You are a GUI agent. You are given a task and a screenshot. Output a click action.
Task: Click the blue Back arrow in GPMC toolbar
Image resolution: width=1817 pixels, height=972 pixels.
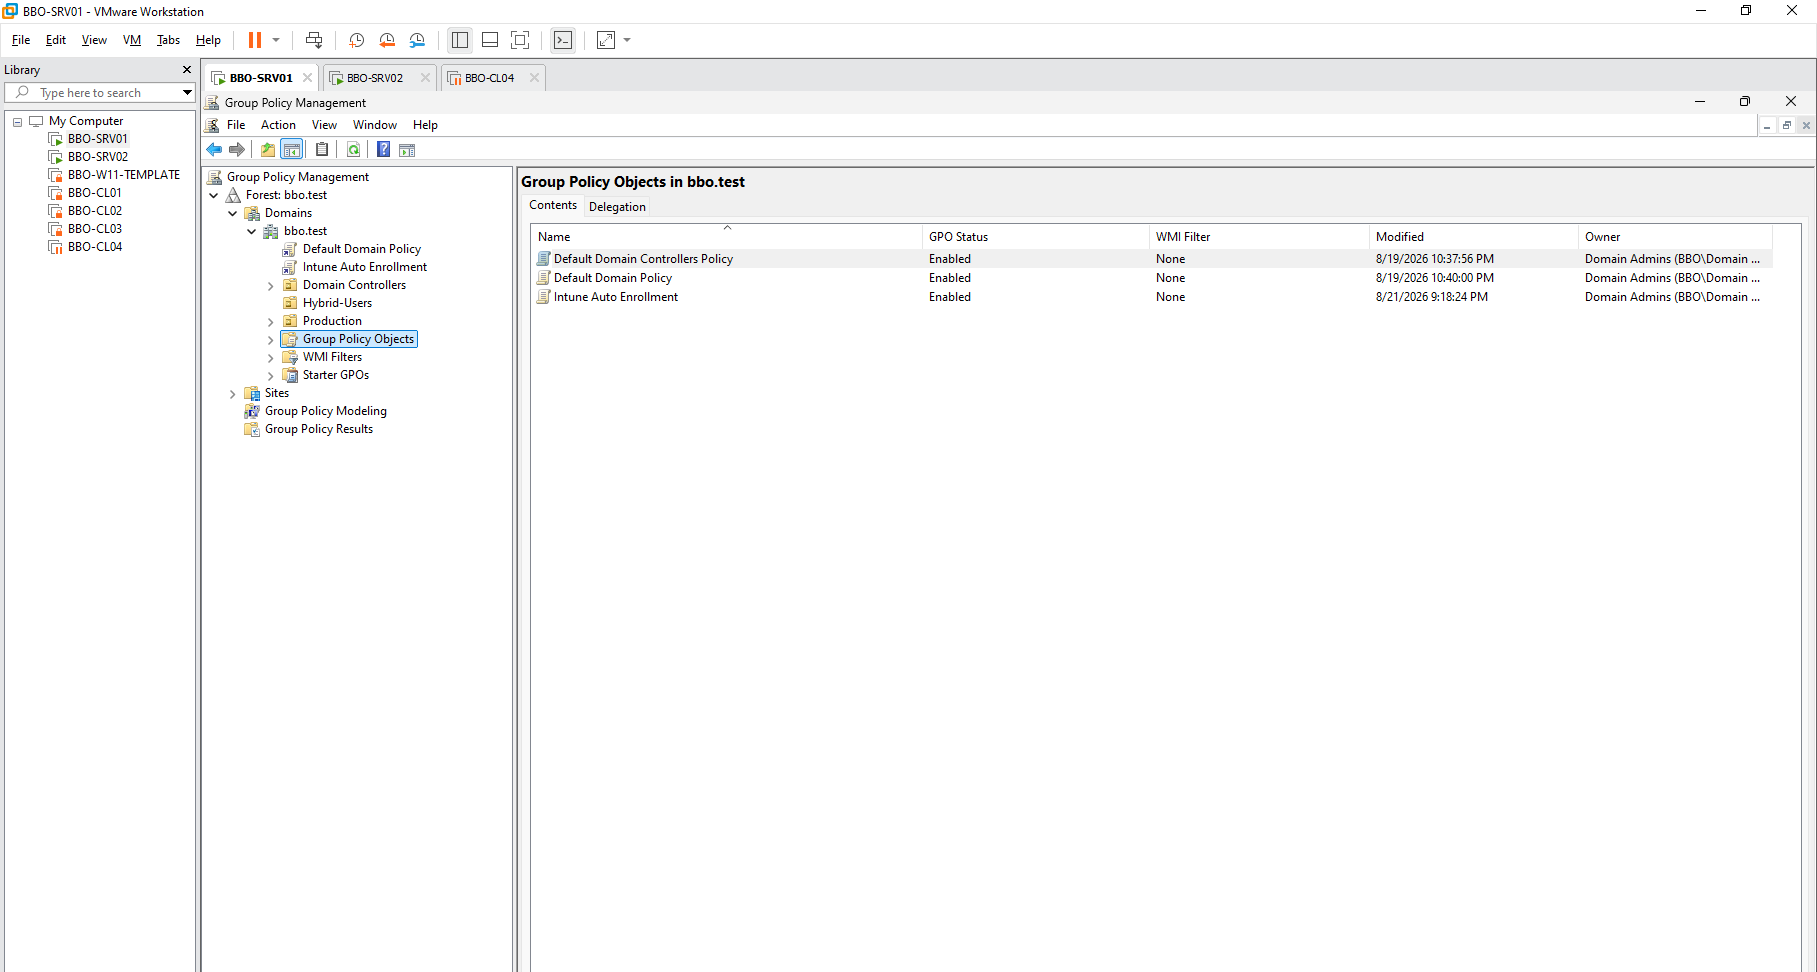pyautogui.click(x=214, y=150)
